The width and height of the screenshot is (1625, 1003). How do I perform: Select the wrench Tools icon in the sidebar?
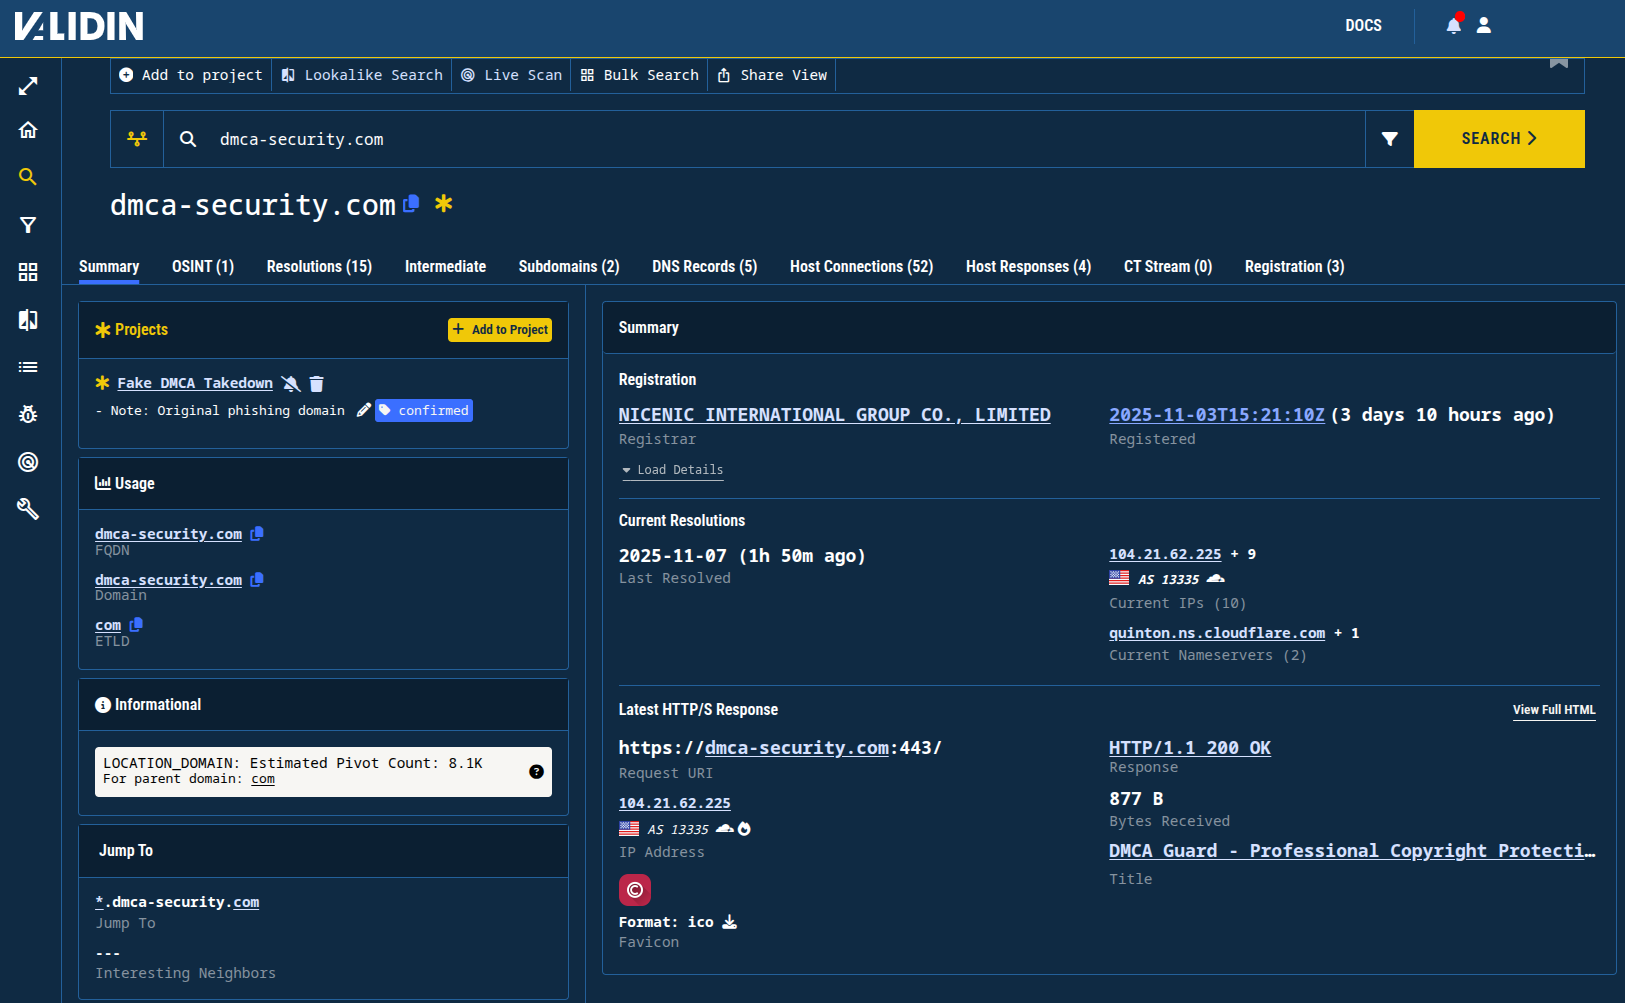tap(28, 509)
